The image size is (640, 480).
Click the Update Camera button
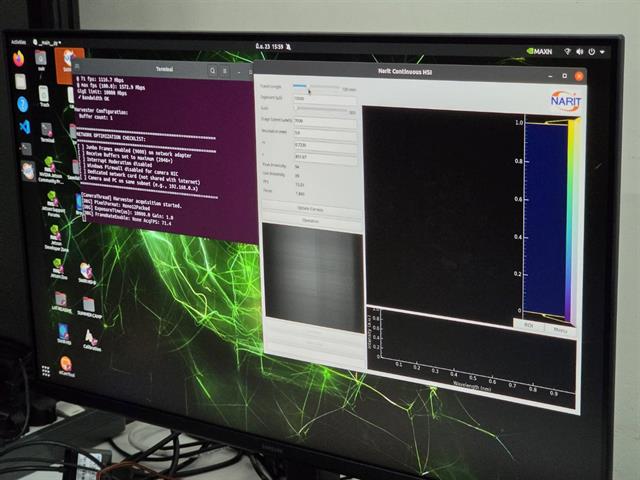pos(311,209)
